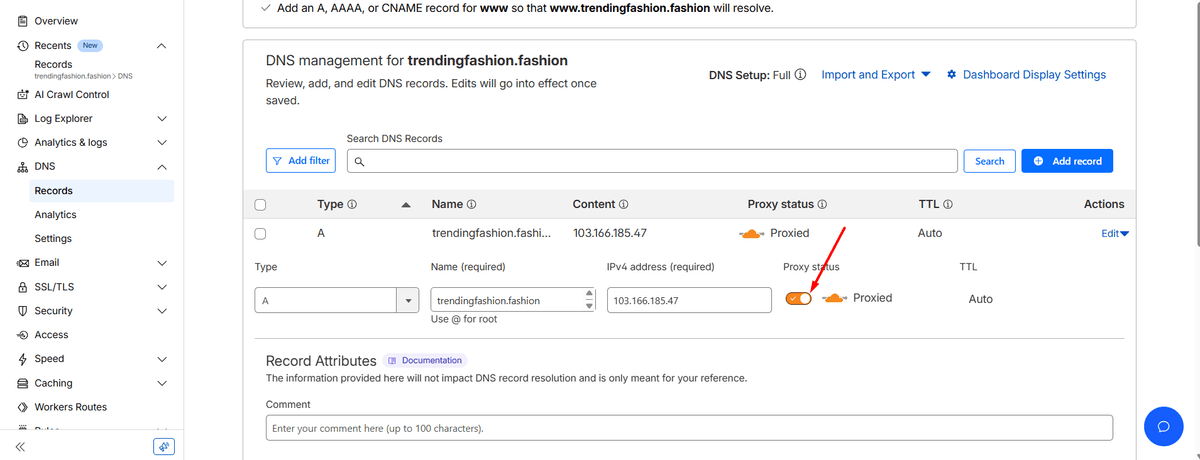Collapse sidebar with double chevron icon
The image size is (1200, 460).
20,446
